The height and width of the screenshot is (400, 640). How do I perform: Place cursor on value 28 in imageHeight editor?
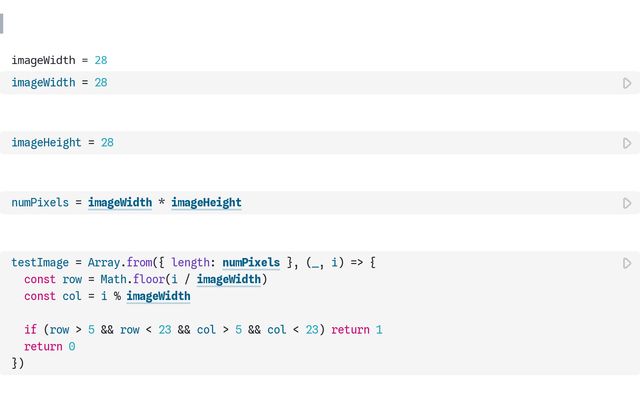[107, 143]
